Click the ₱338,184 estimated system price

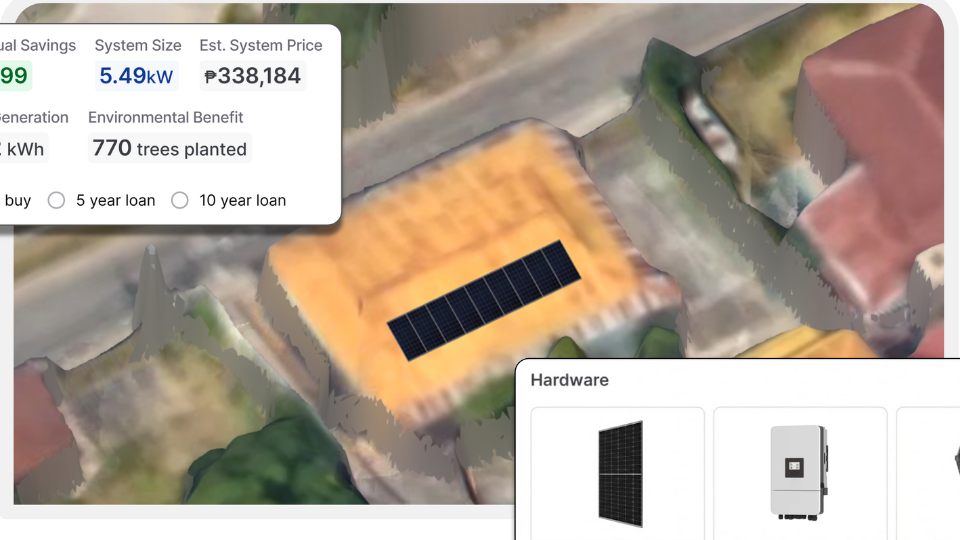pyautogui.click(x=252, y=76)
